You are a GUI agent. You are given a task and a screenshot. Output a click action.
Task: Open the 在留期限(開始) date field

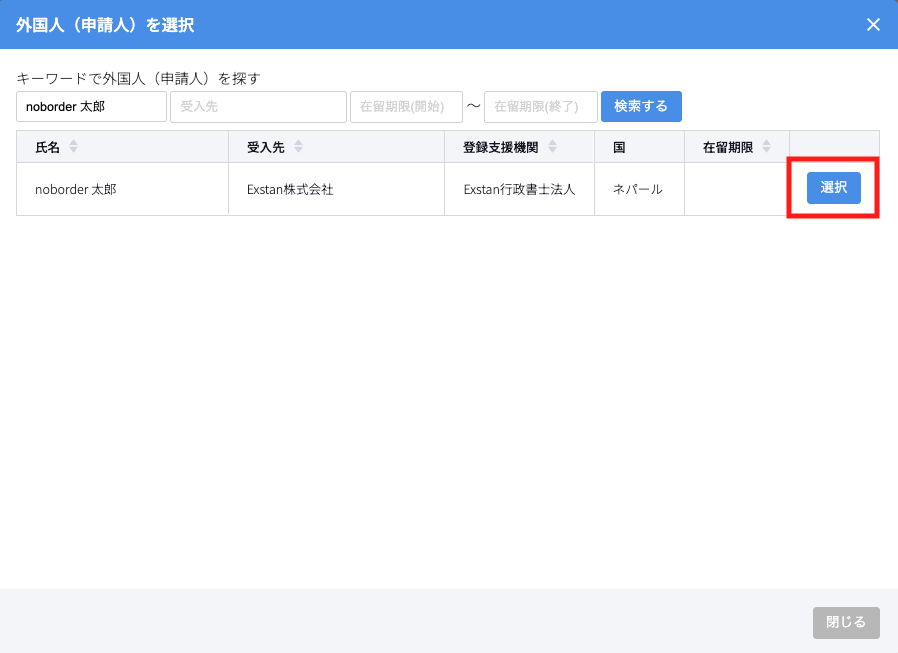[405, 107]
